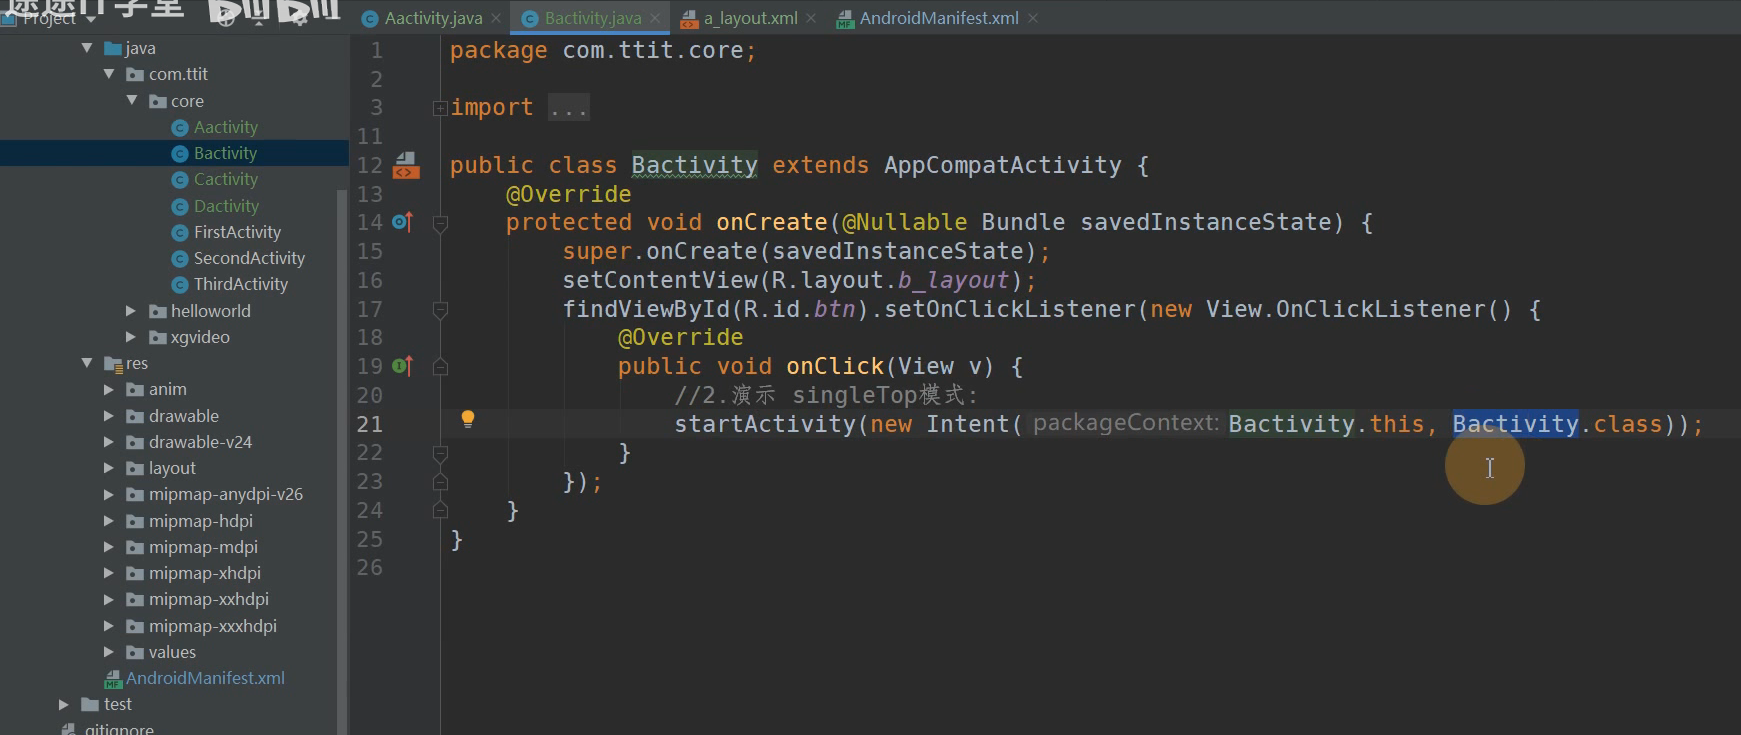Select ThirdActivity in project tree

tap(241, 284)
